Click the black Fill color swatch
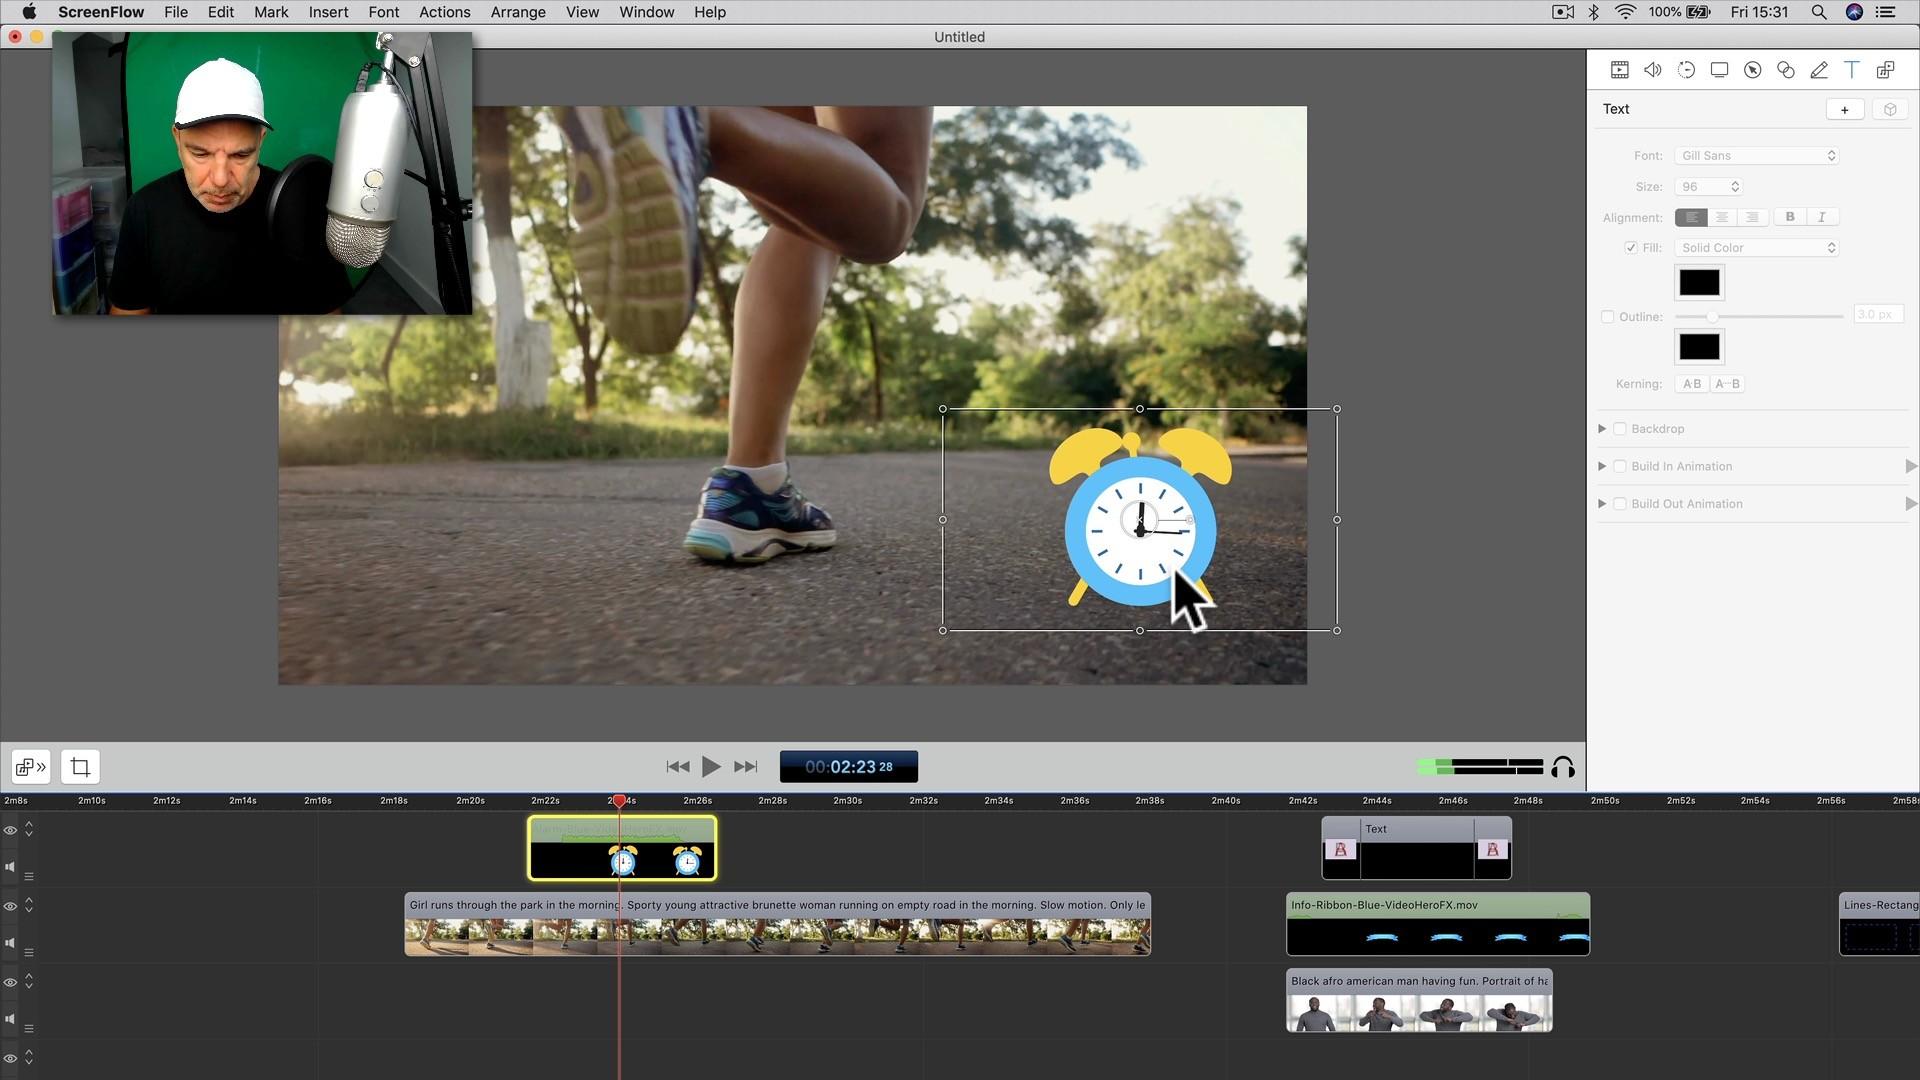 pos(1699,283)
